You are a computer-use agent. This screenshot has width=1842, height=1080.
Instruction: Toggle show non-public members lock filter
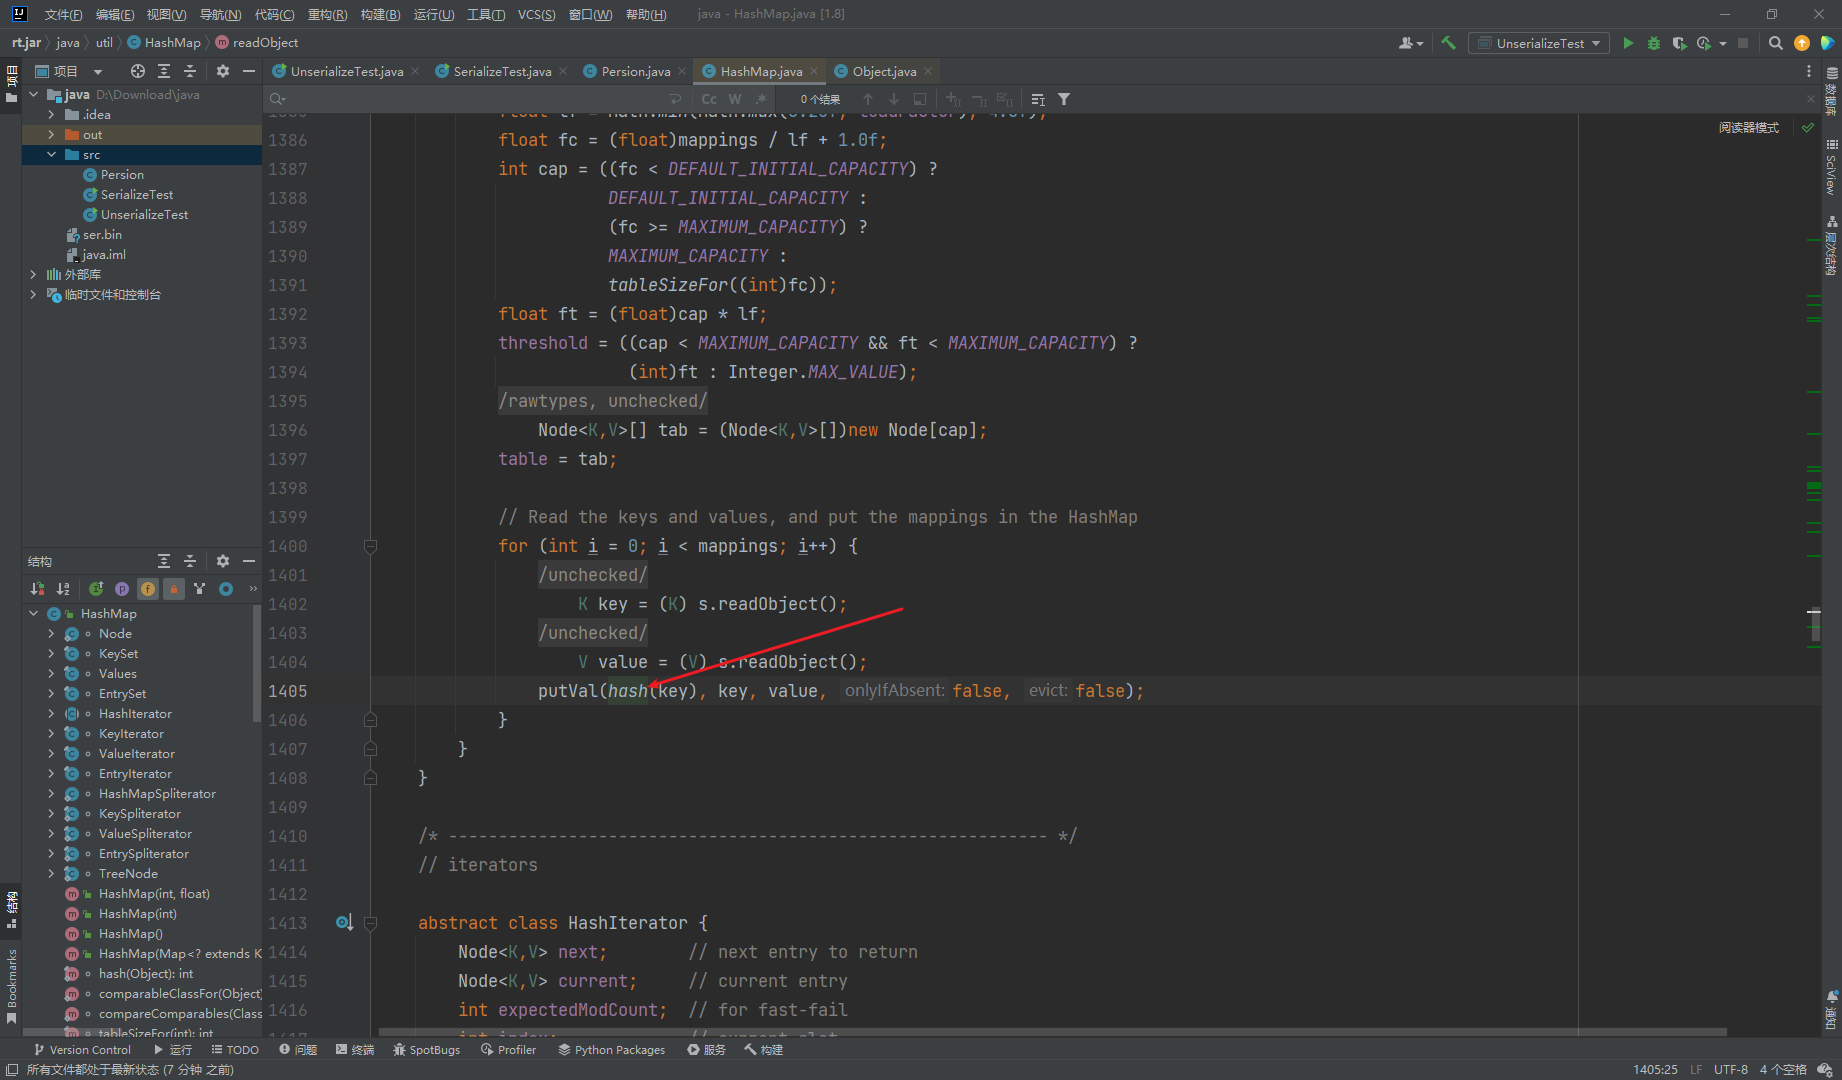click(x=174, y=589)
